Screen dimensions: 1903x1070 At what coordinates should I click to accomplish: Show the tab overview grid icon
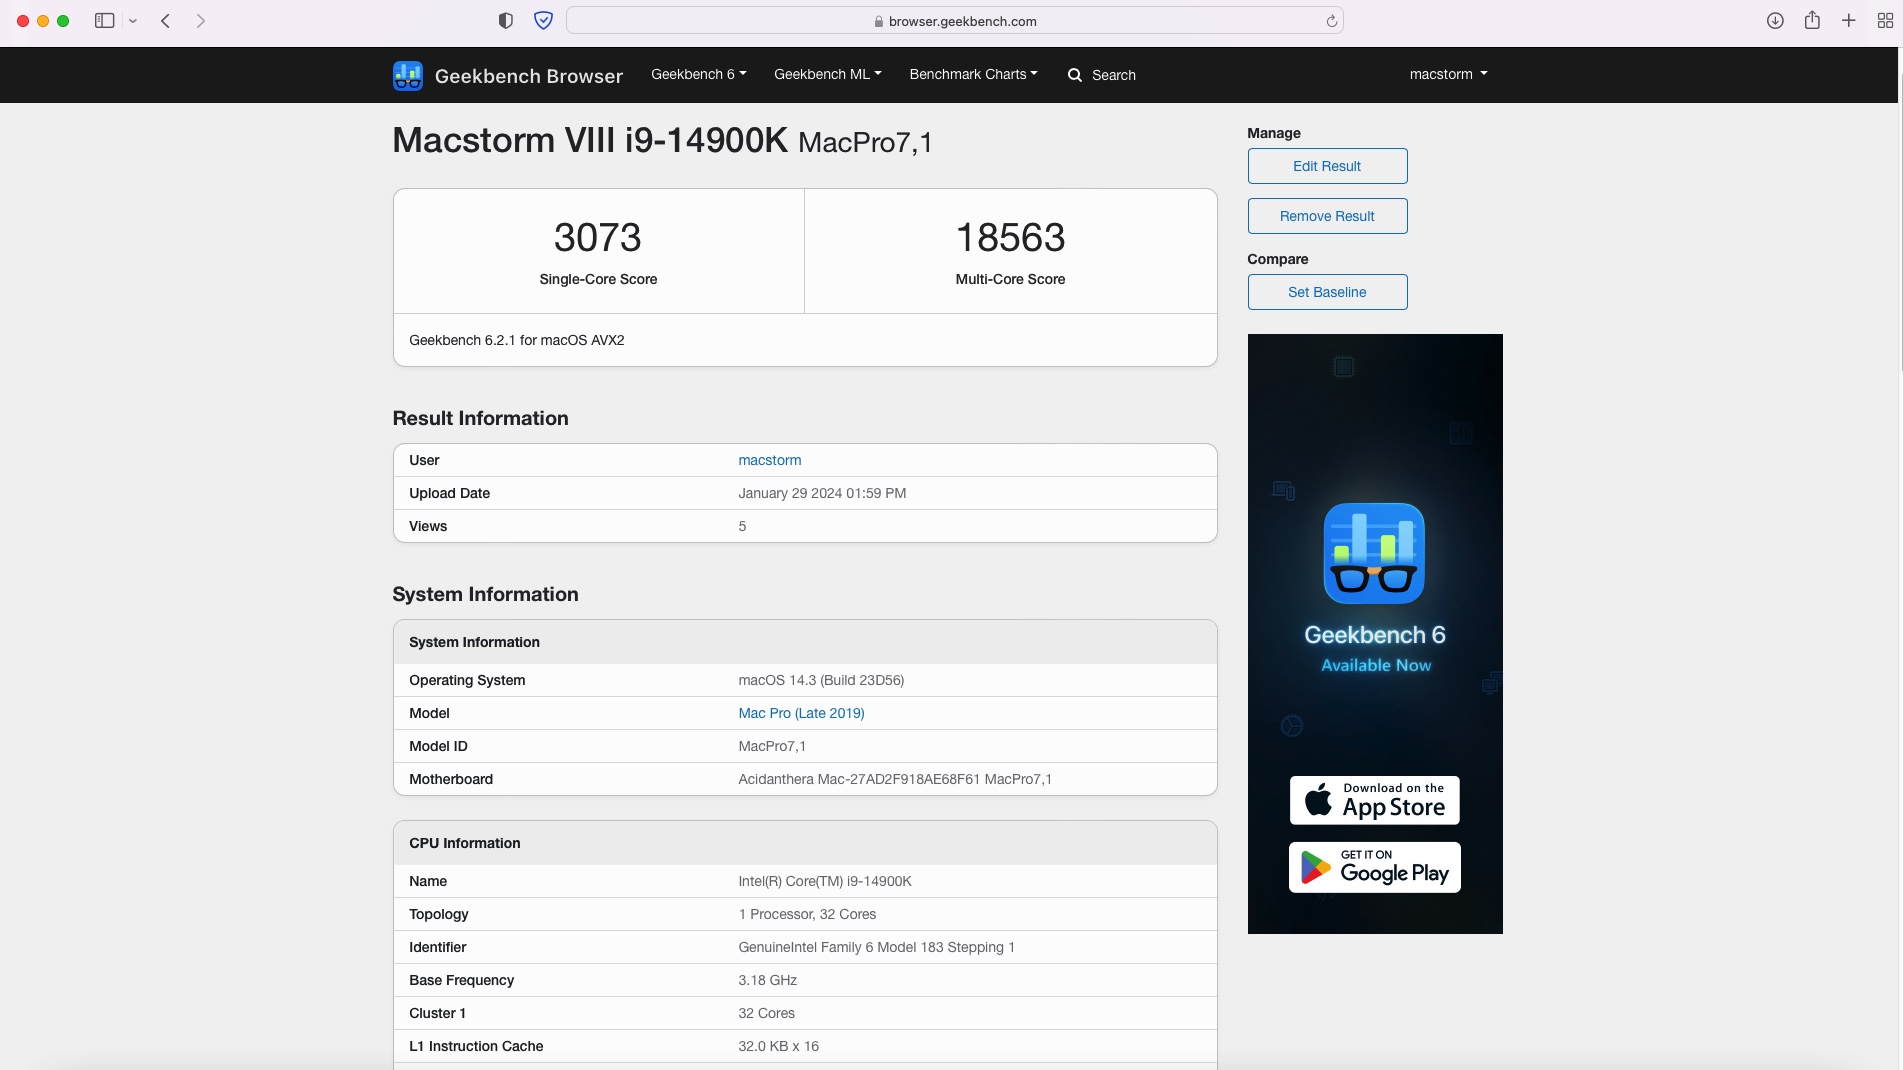1885,21
